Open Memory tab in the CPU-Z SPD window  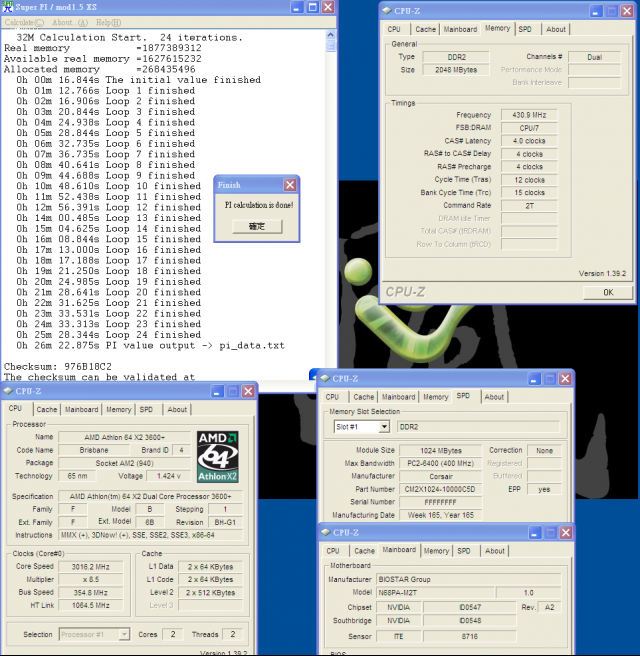[435, 397]
